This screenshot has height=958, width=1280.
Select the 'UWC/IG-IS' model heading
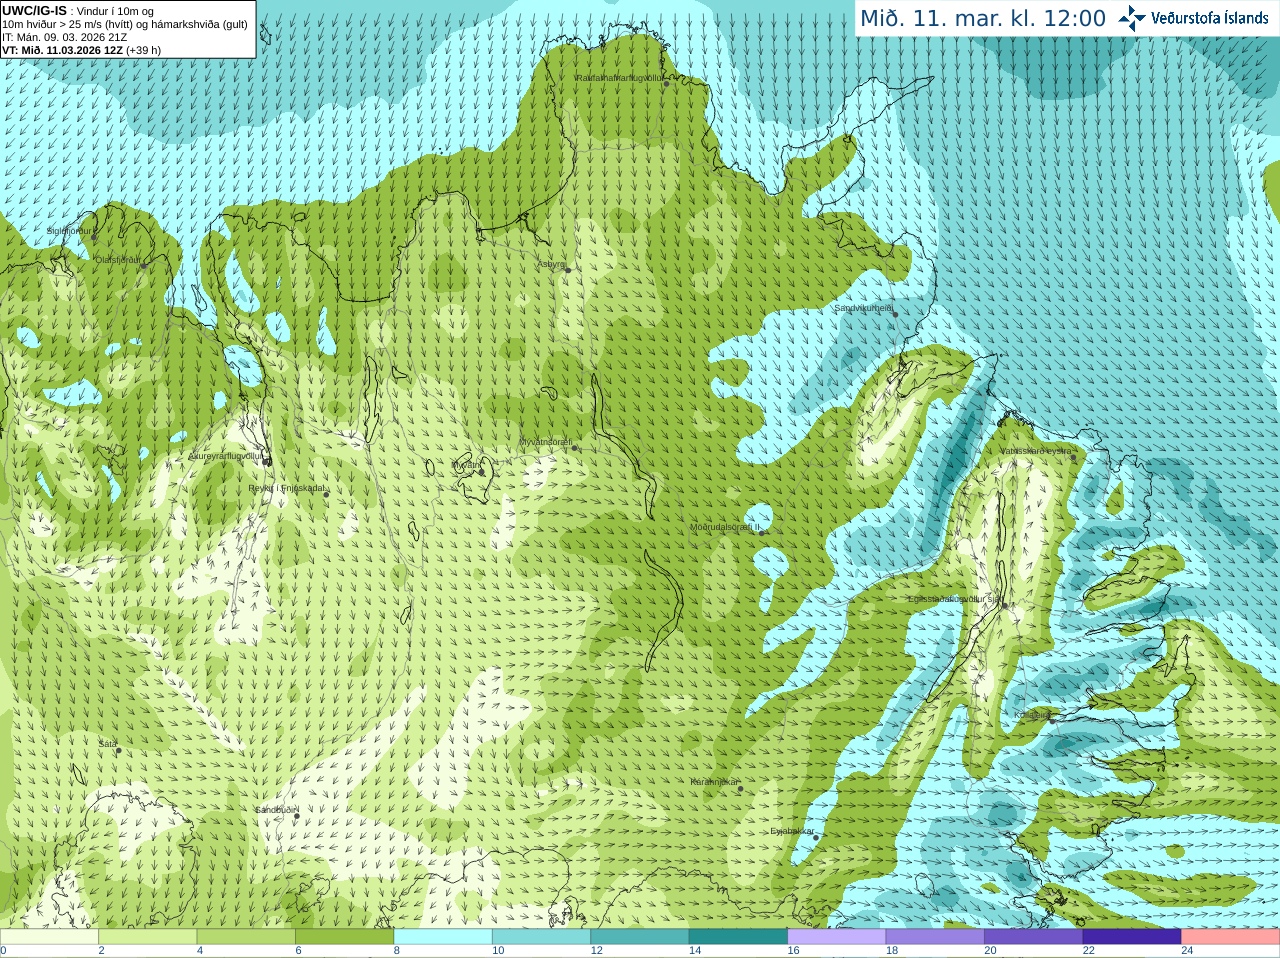[x=34, y=10]
